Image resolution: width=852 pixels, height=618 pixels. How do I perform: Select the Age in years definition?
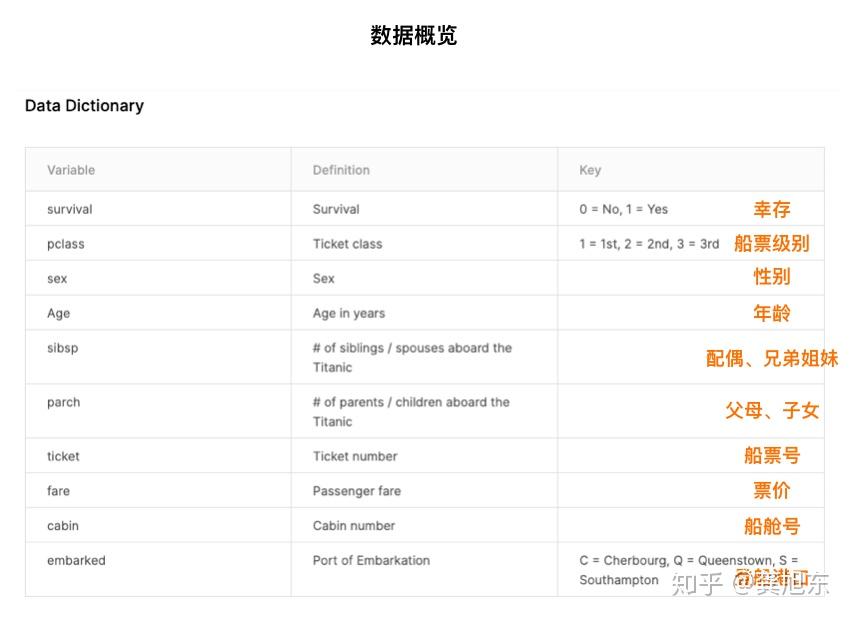[x=348, y=313]
